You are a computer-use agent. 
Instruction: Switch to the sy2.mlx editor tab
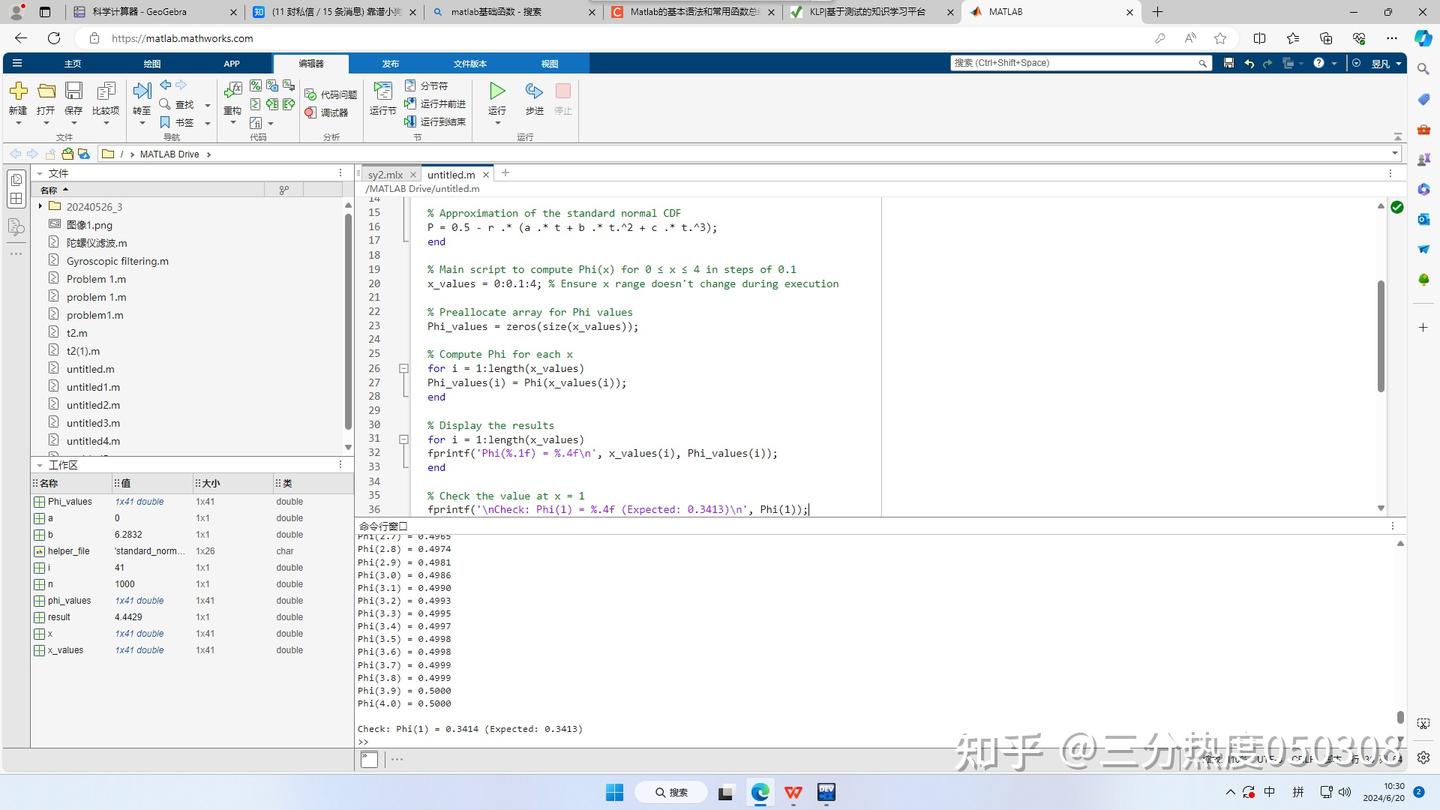pos(385,174)
